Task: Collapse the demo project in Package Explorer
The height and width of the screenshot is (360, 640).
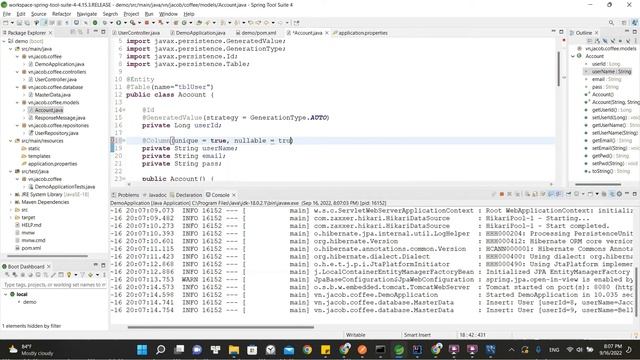Action: pos(4,41)
